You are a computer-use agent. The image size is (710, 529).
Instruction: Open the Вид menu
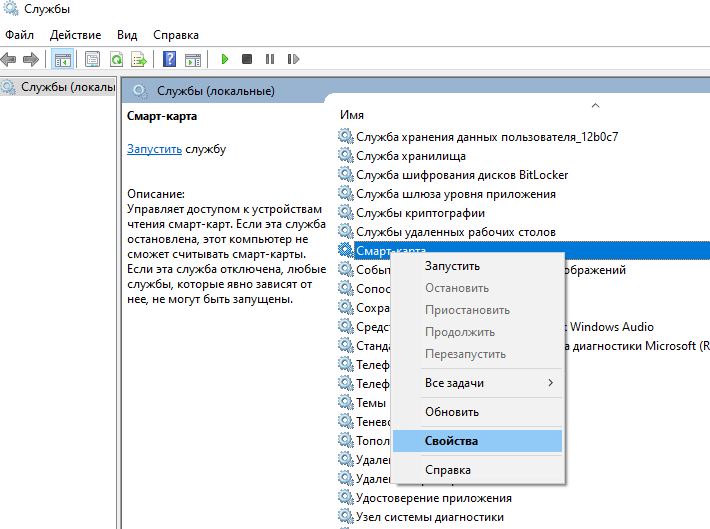pos(127,35)
